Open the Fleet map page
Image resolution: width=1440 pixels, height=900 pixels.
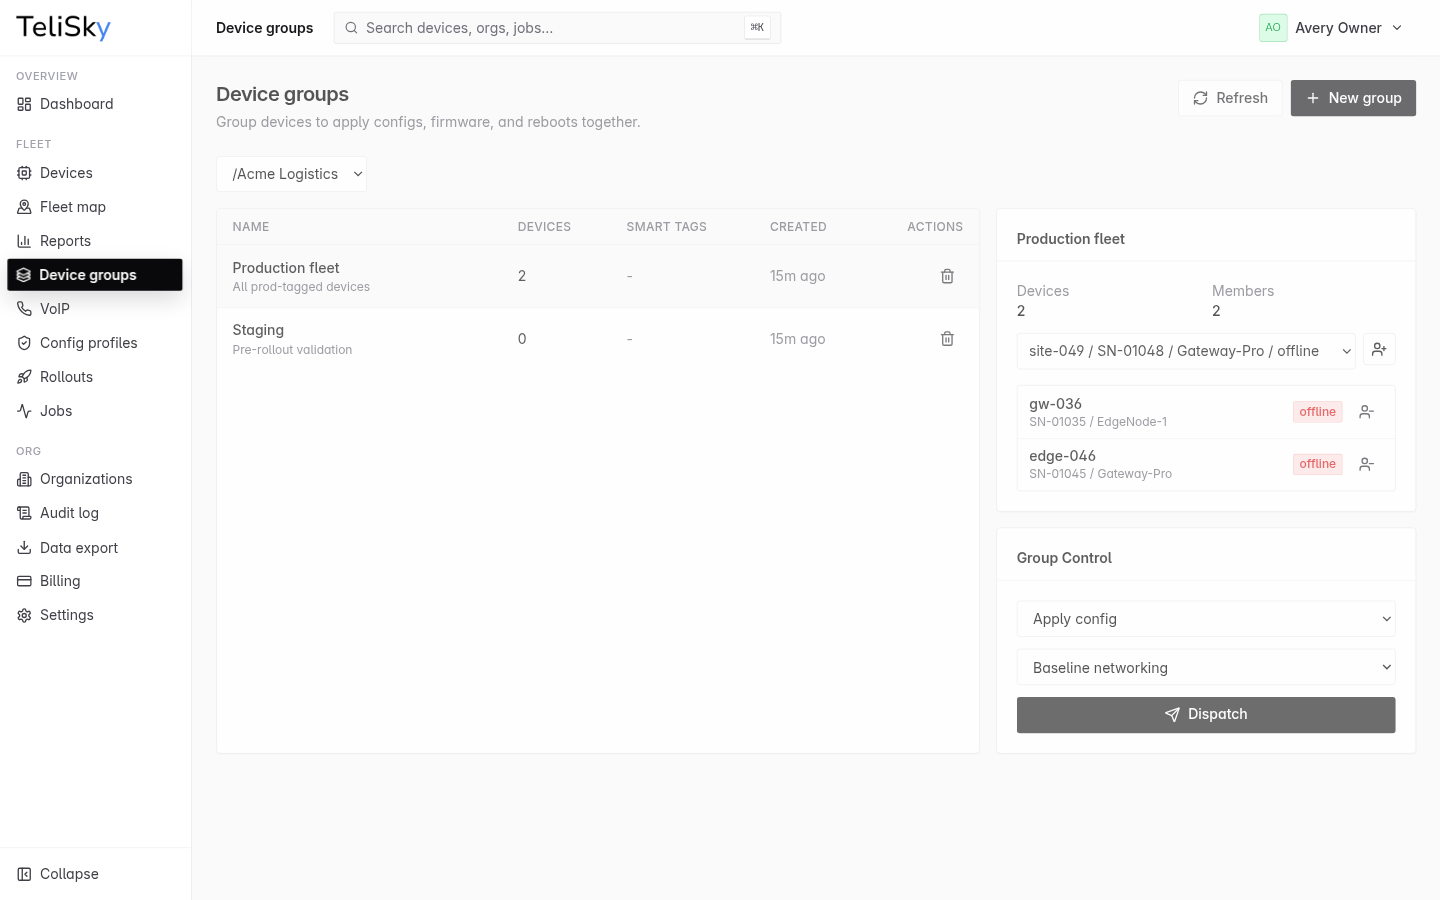(x=95, y=207)
